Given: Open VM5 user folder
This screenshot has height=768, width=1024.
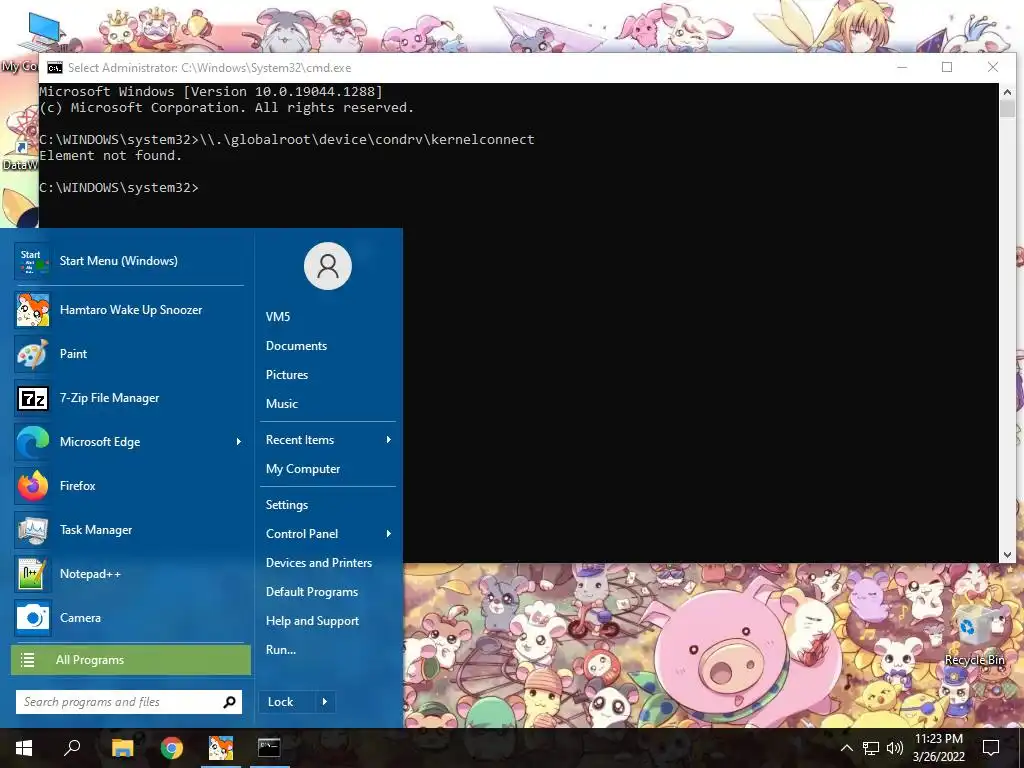Looking at the screenshot, I should 278,317.
